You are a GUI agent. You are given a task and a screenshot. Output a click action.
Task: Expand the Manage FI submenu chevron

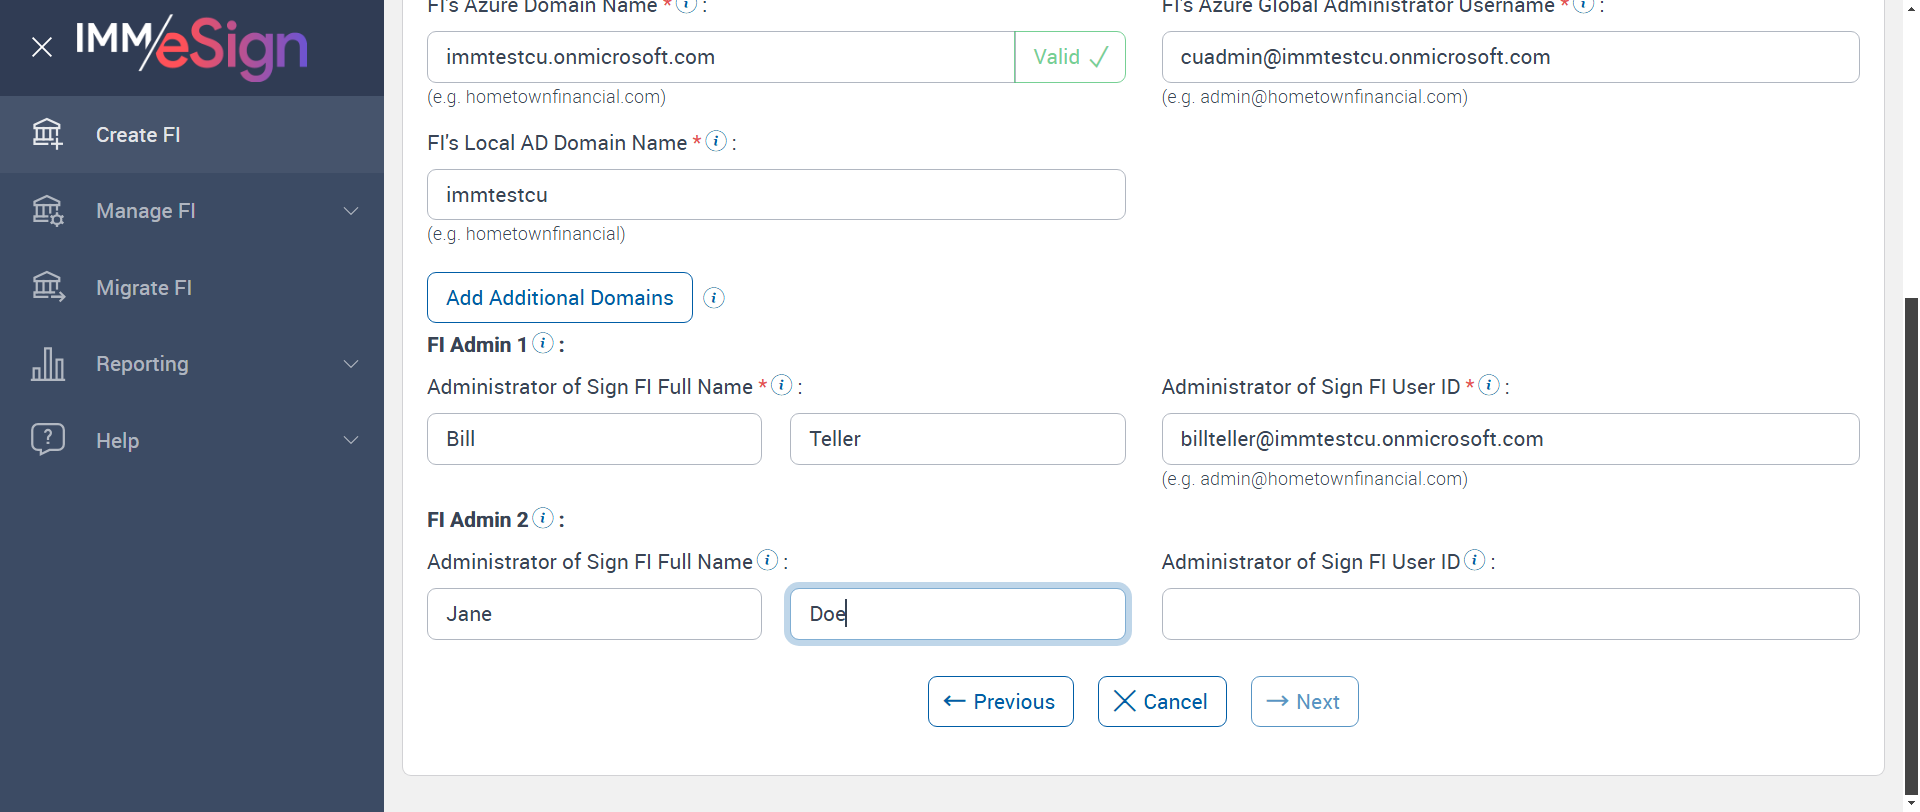pos(351,211)
